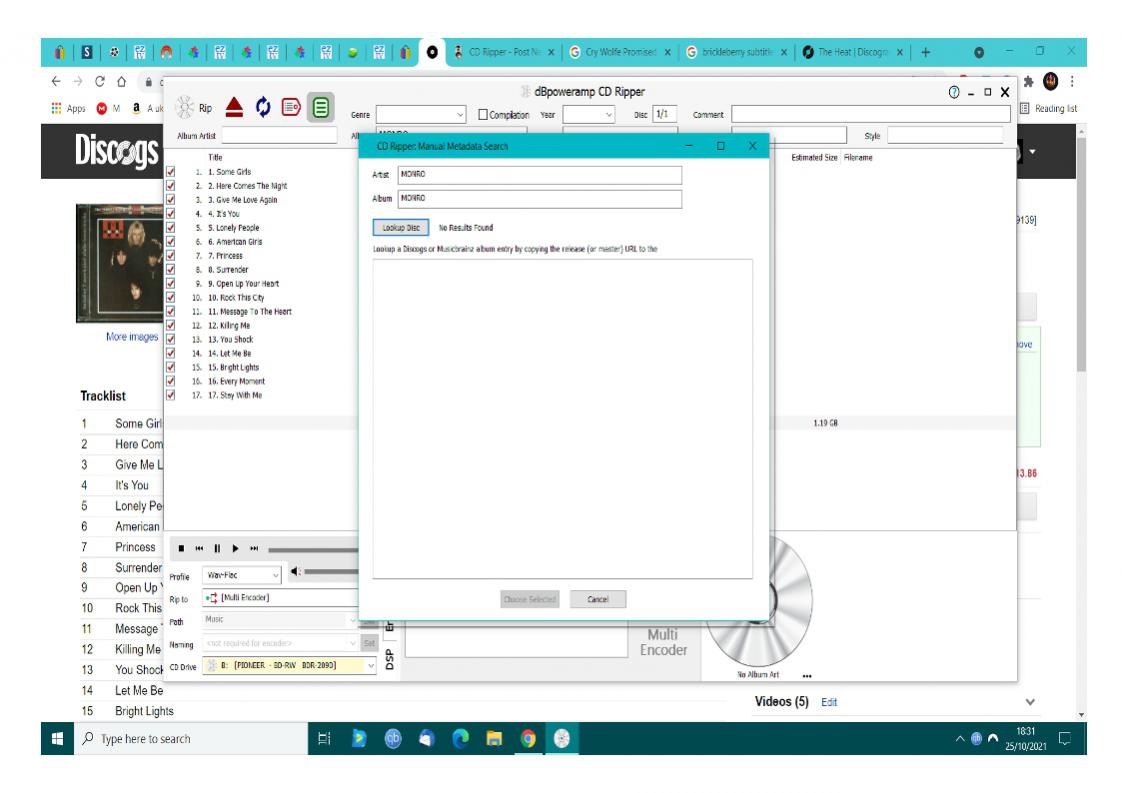Click the Rip disc icon
Viewport: 1122px width, 793px height.
tap(194, 105)
